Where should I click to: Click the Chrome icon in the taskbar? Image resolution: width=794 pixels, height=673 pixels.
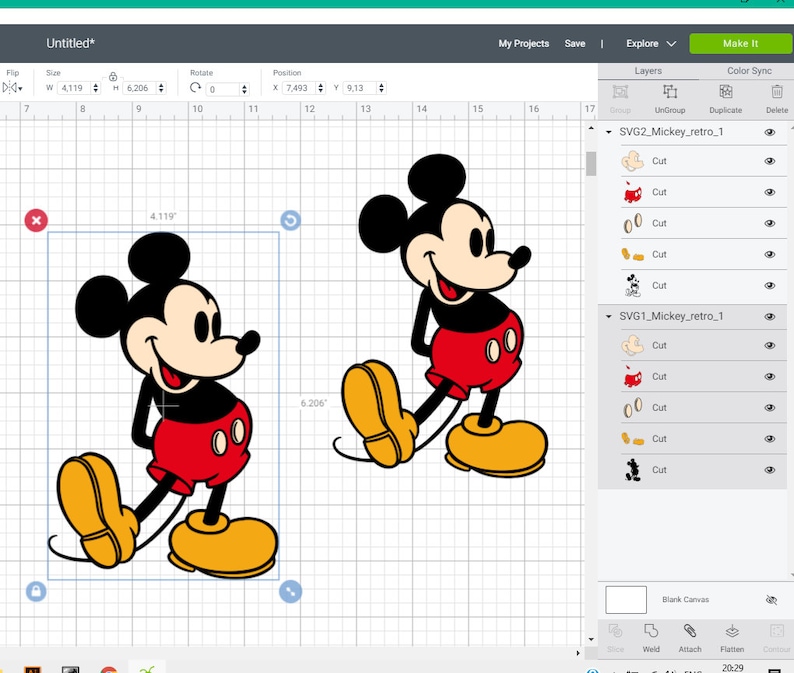point(108,669)
